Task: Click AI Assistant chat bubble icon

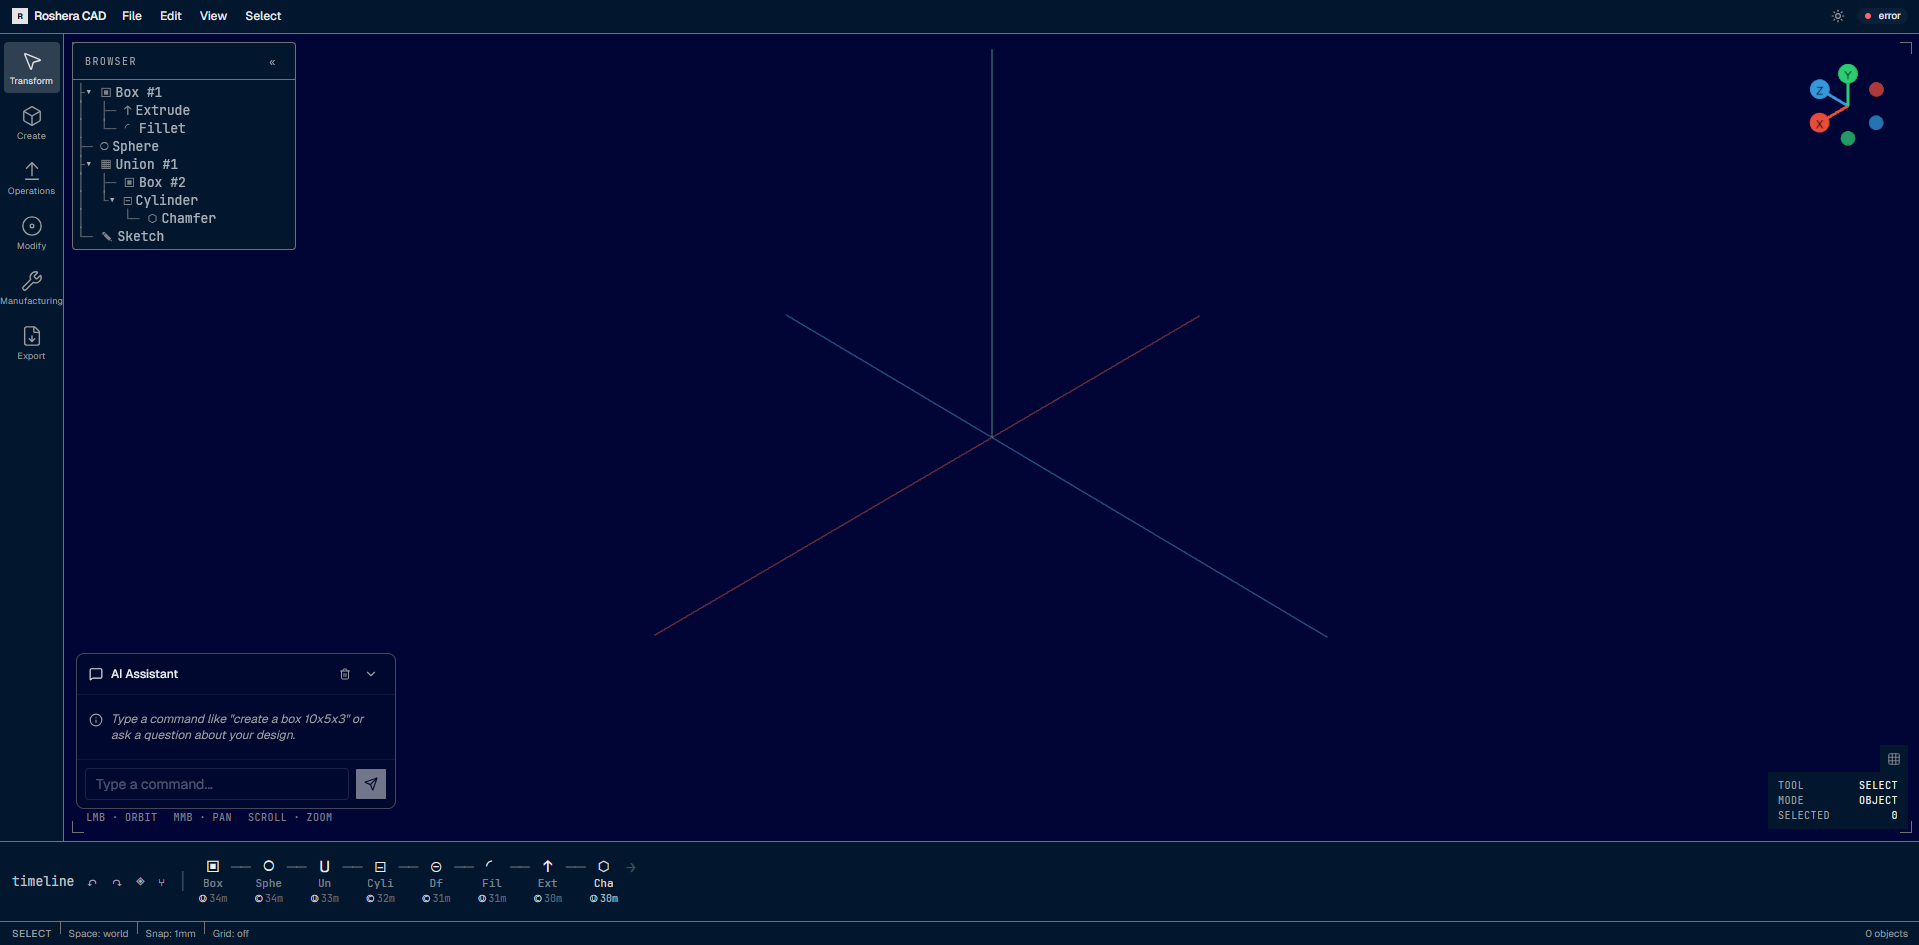Action: [x=96, y=674]
